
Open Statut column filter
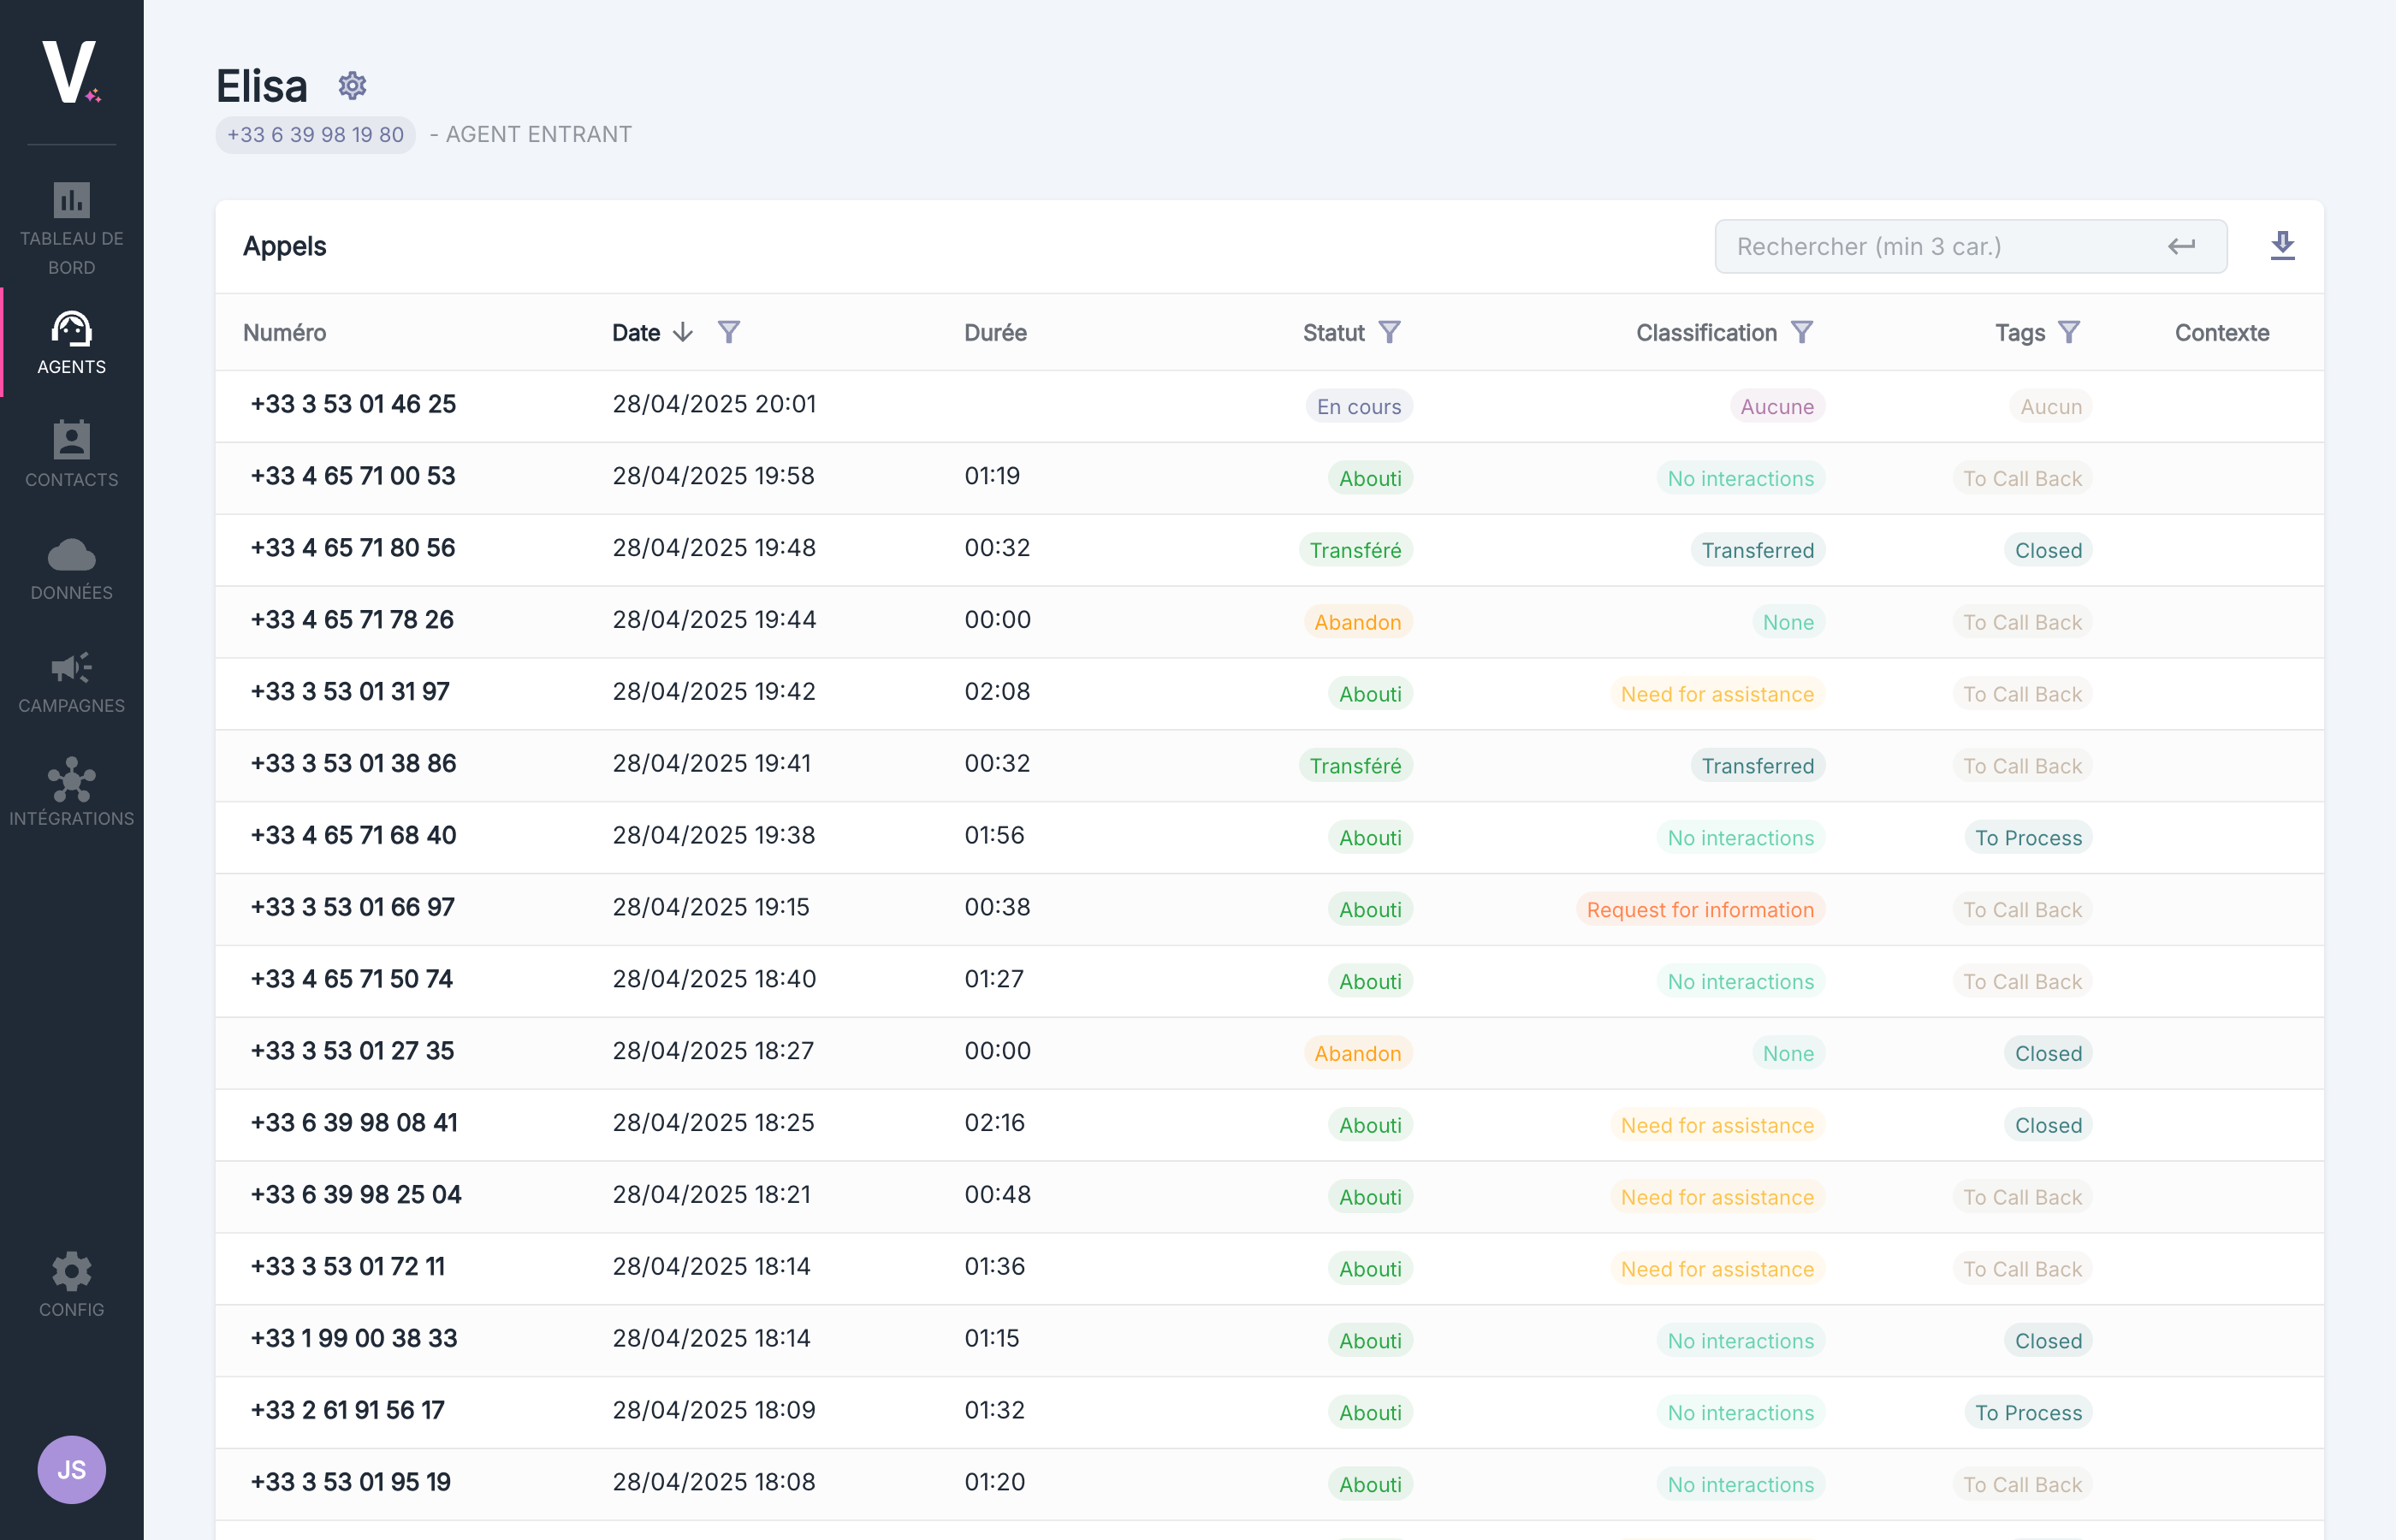[1390, 332]
